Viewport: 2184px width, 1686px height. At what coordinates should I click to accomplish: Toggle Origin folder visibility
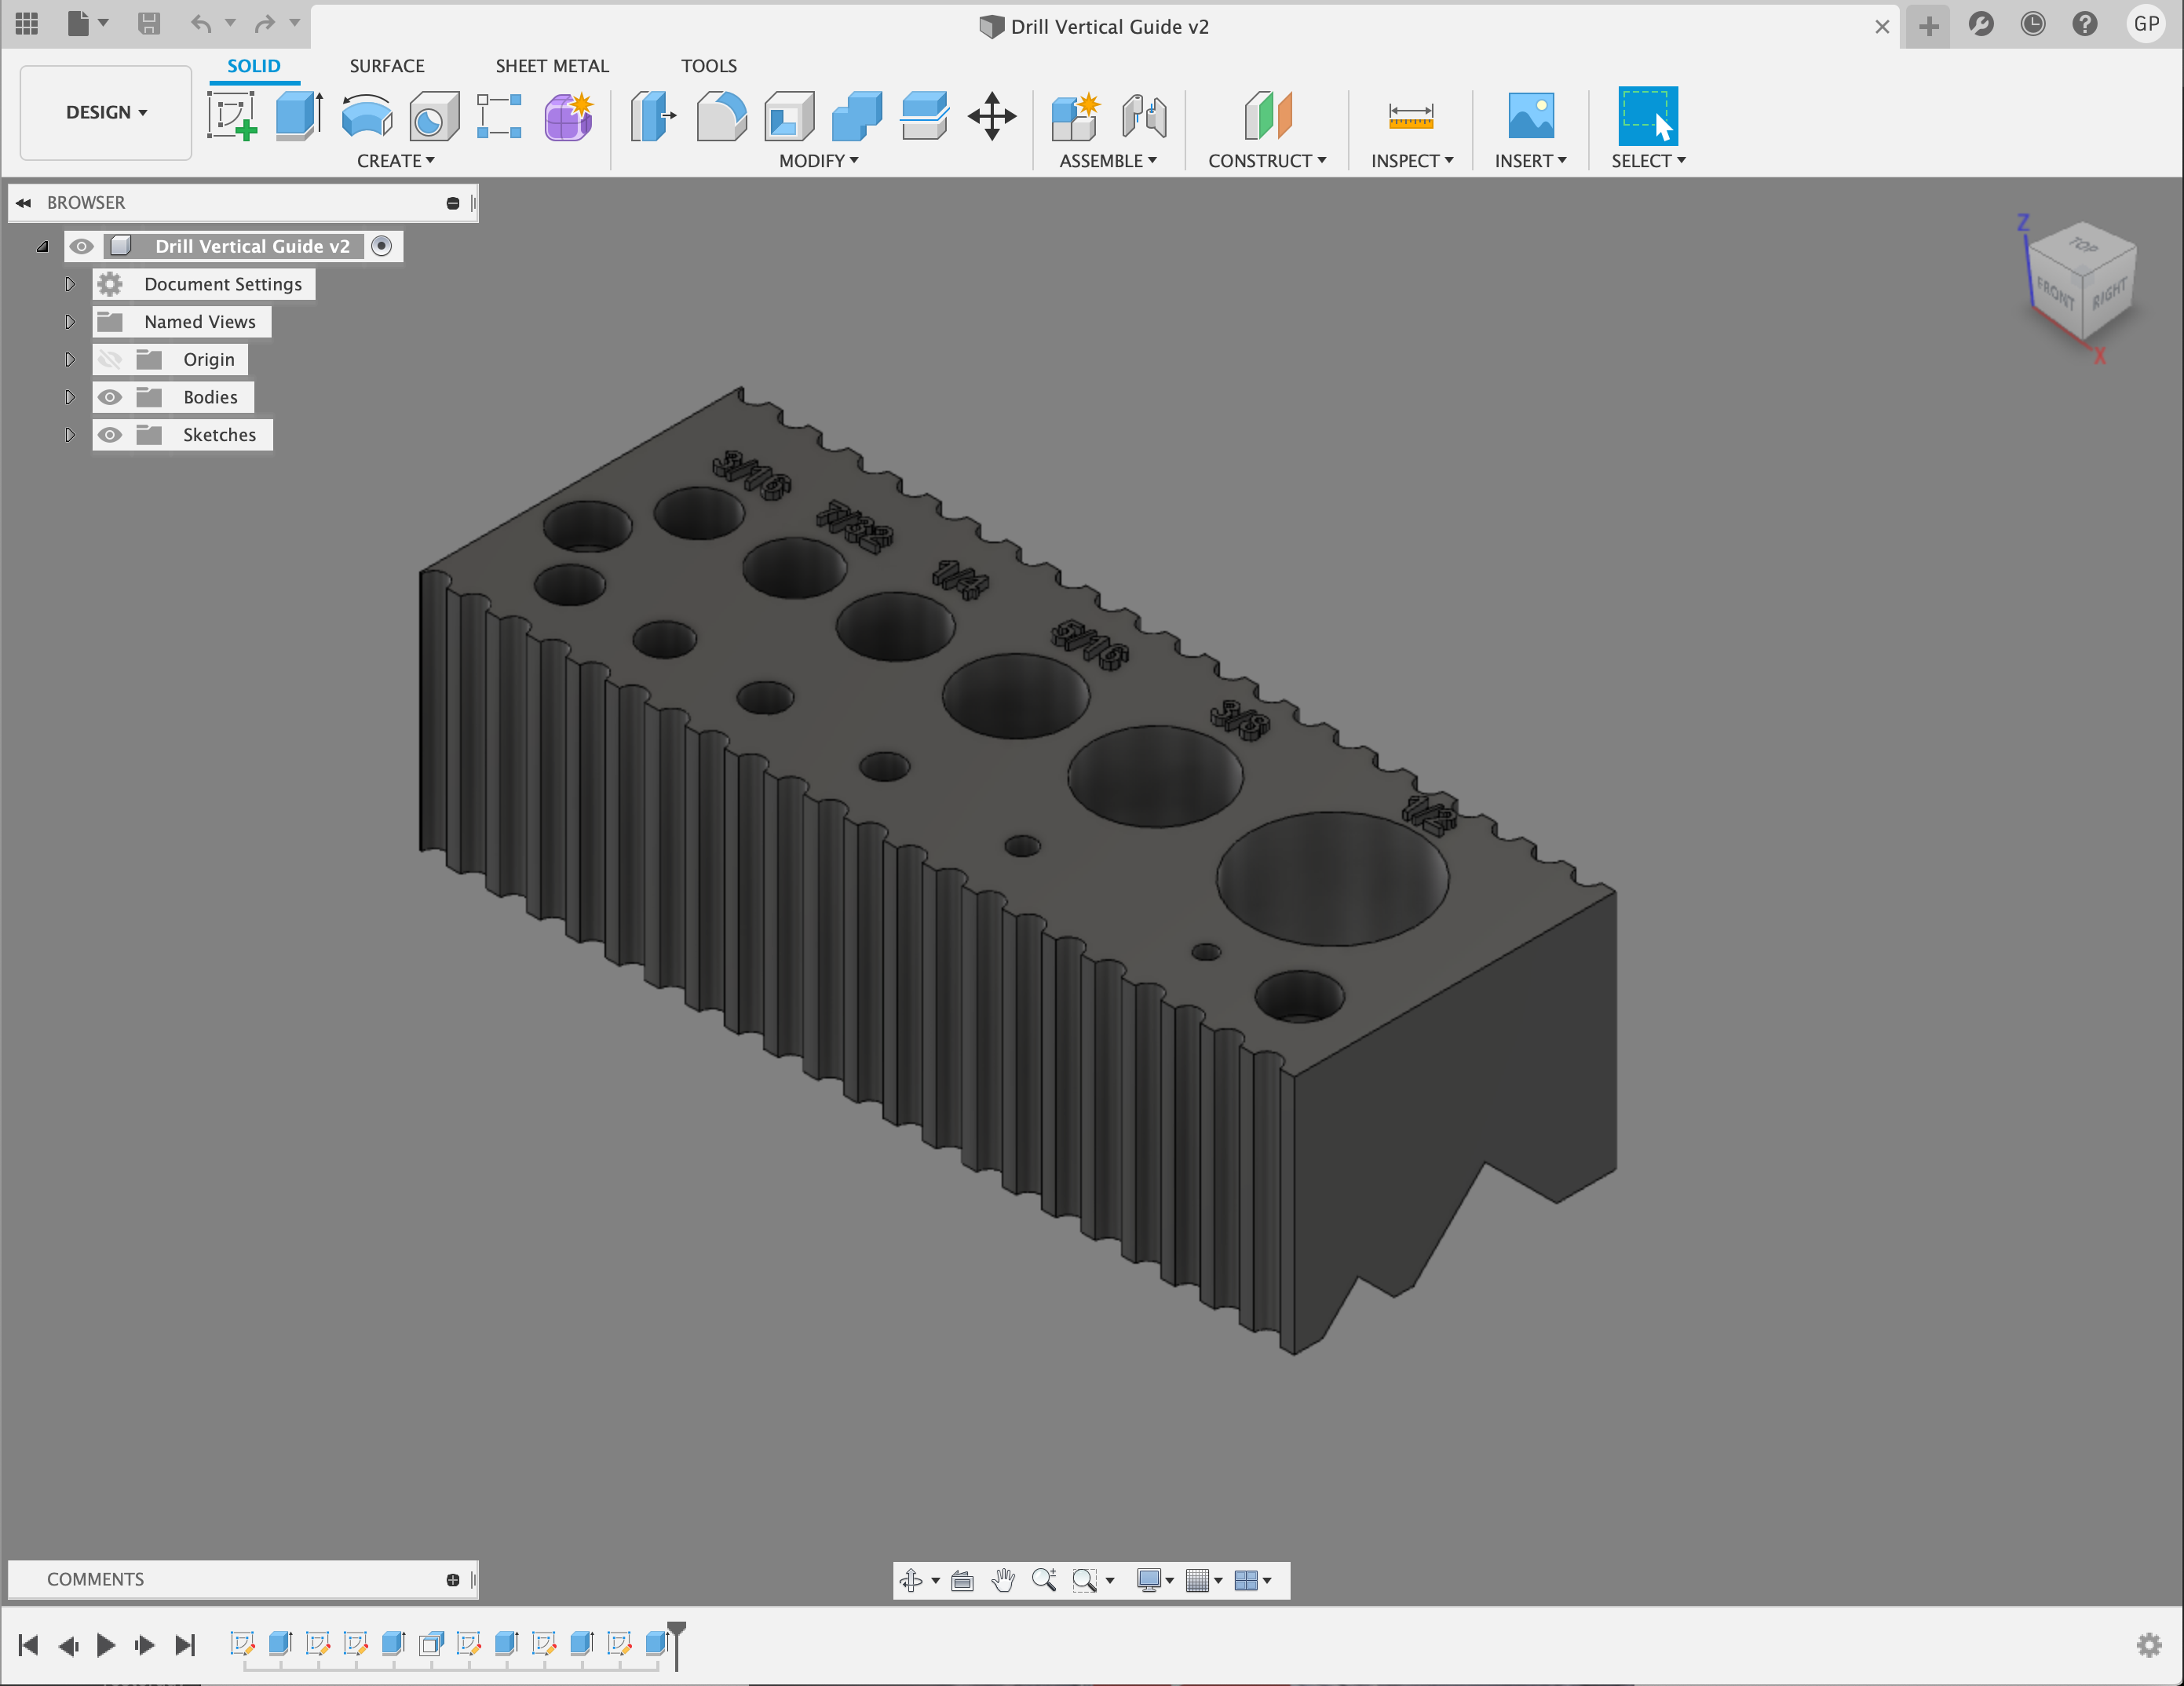click(x=108, y=359)
